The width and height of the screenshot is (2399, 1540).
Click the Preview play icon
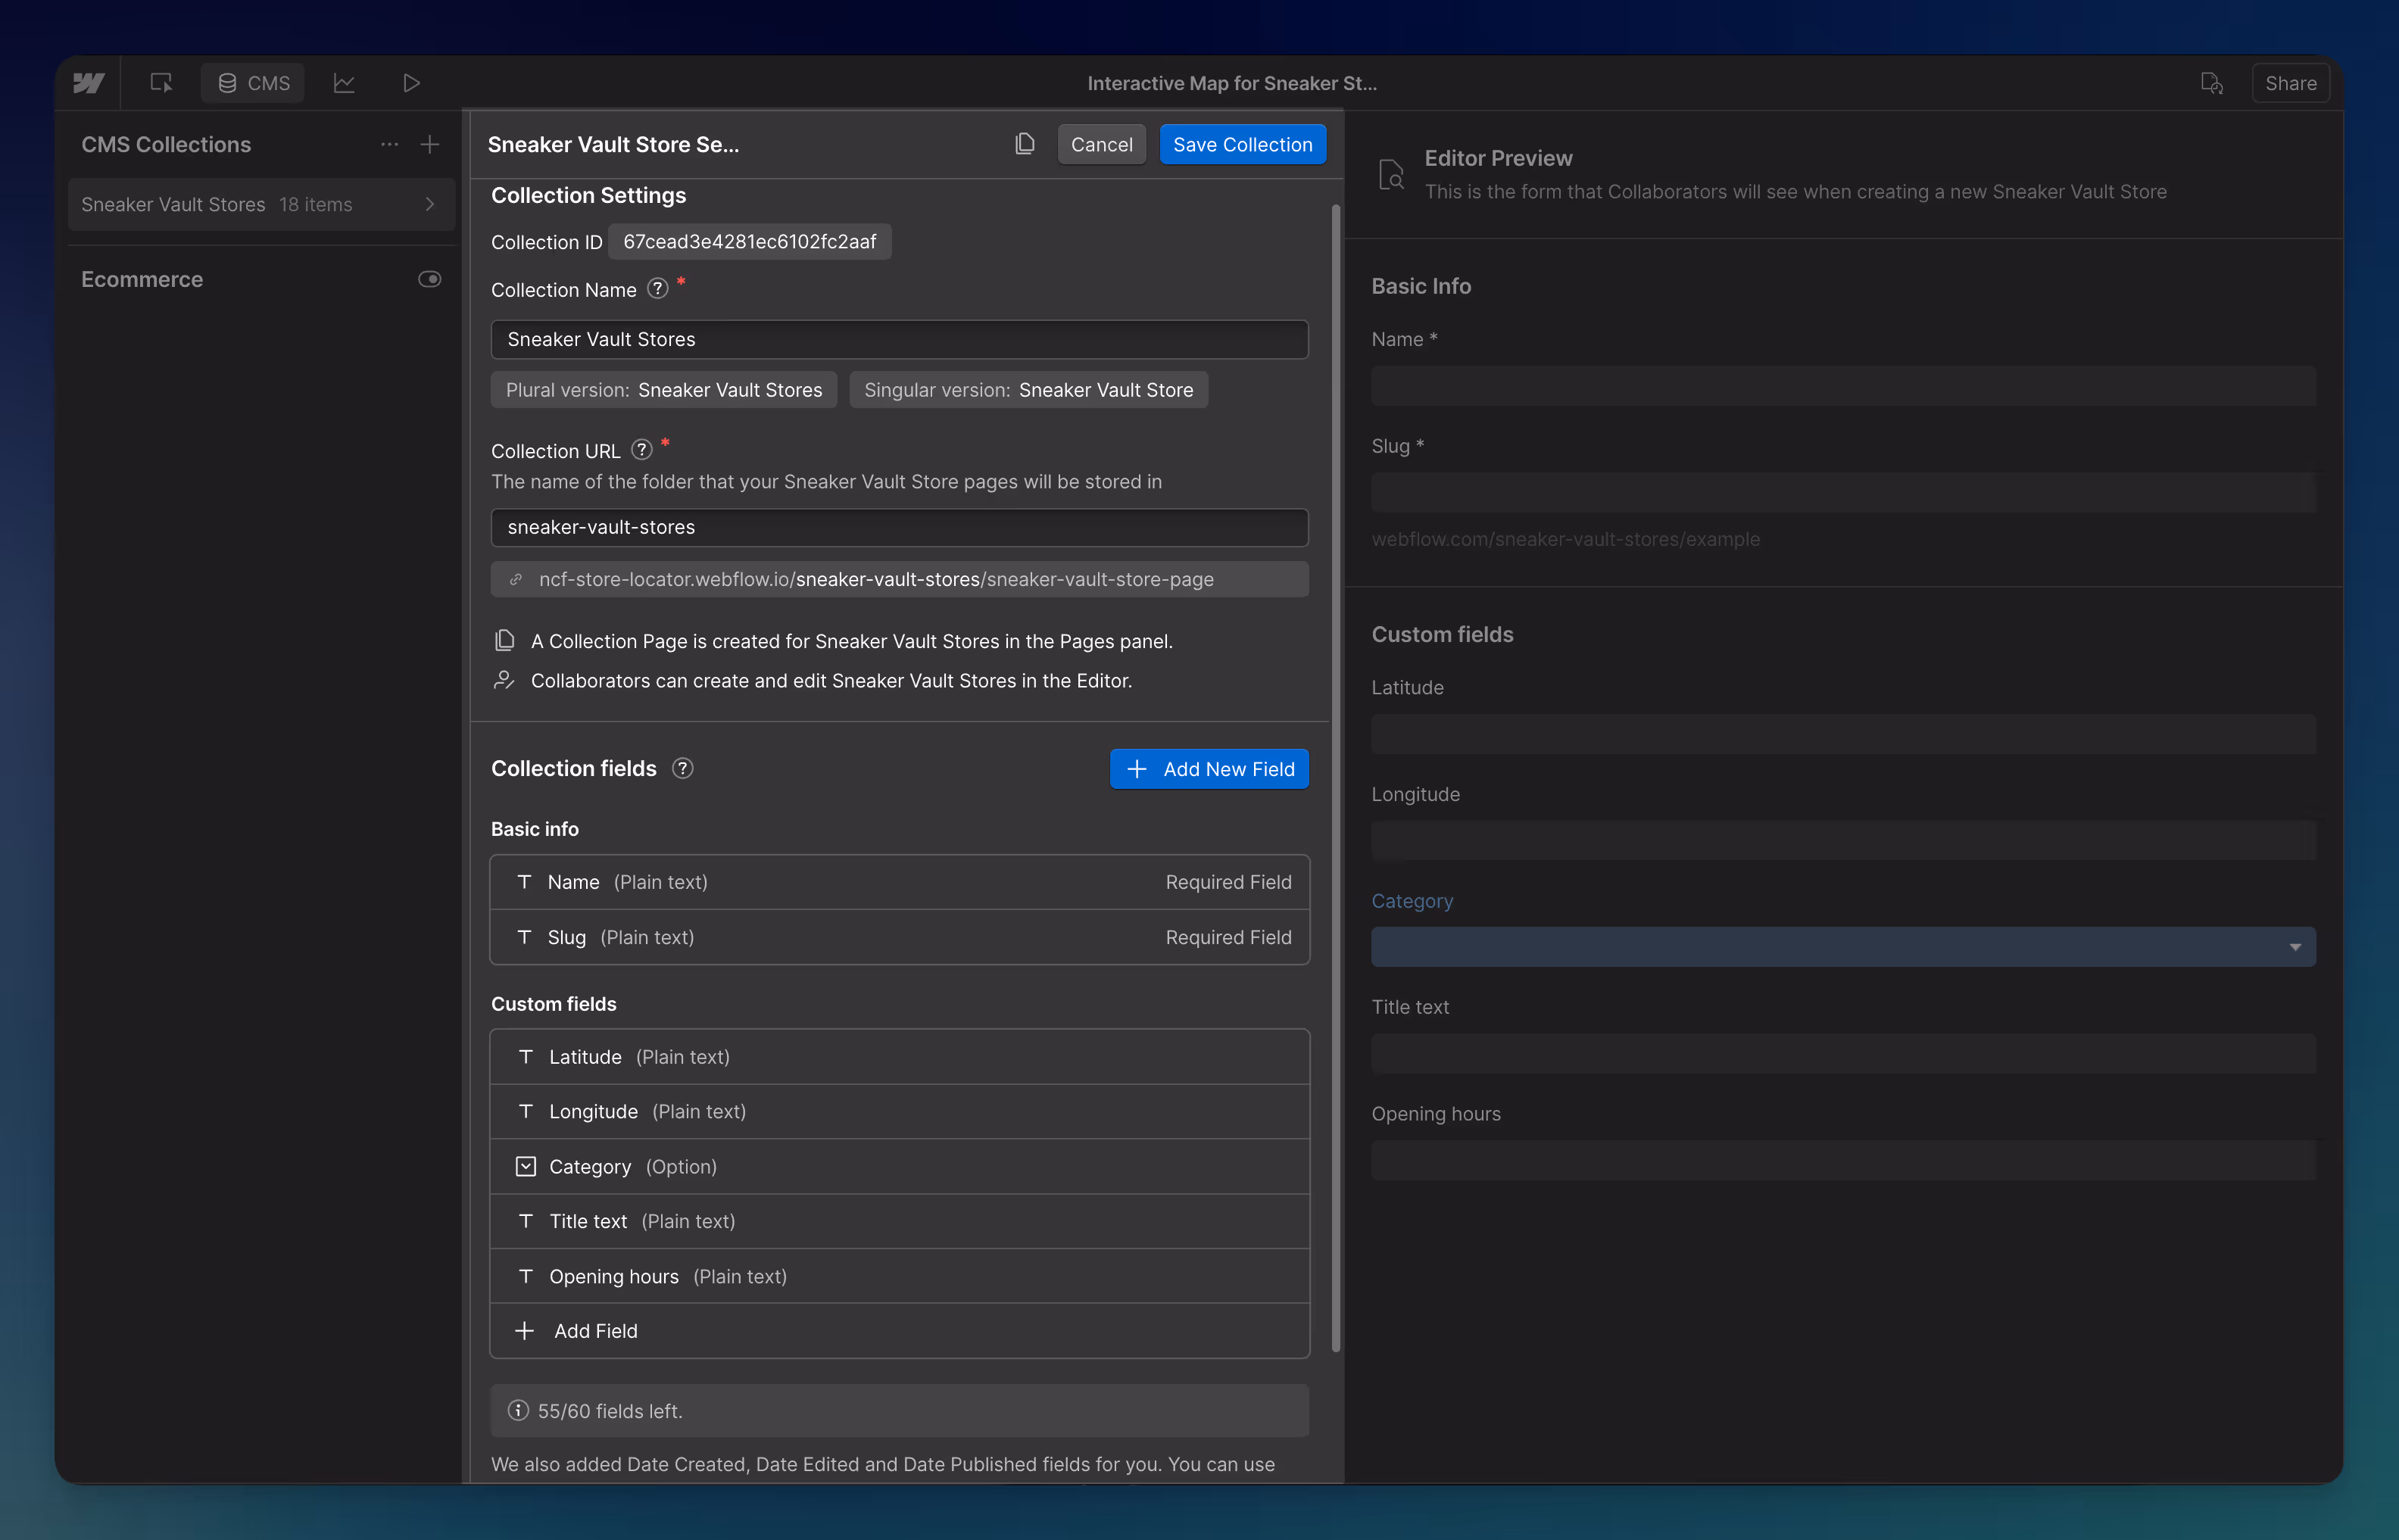[411, 83]
